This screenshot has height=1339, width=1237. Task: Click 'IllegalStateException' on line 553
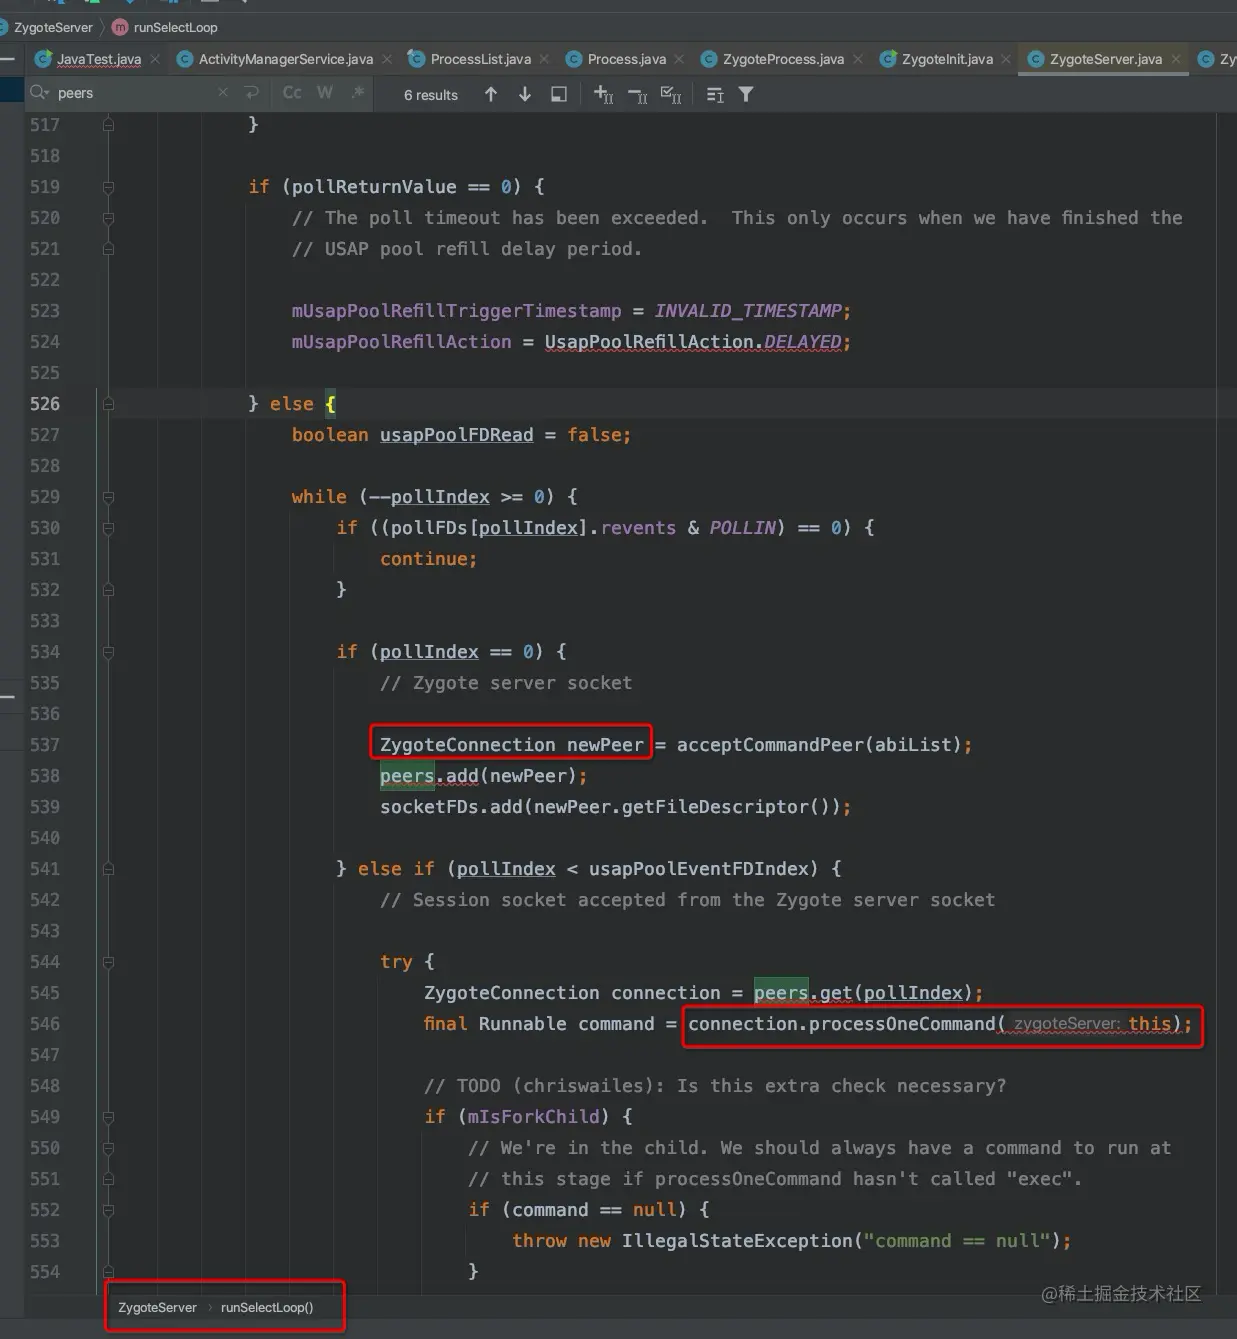737,1241
